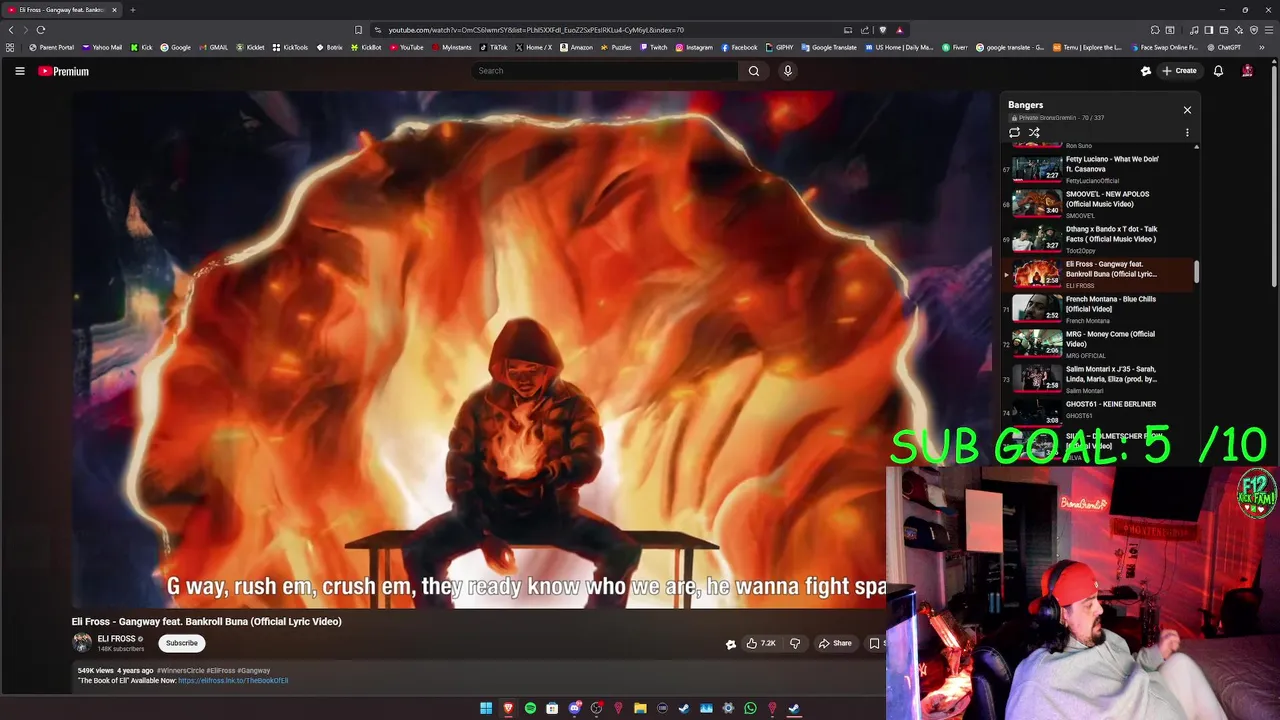Viewport: 1280px width, 720px height.
Task: Toggle shuffle for the Bangers playlist
Action: tap(1034, 132)
